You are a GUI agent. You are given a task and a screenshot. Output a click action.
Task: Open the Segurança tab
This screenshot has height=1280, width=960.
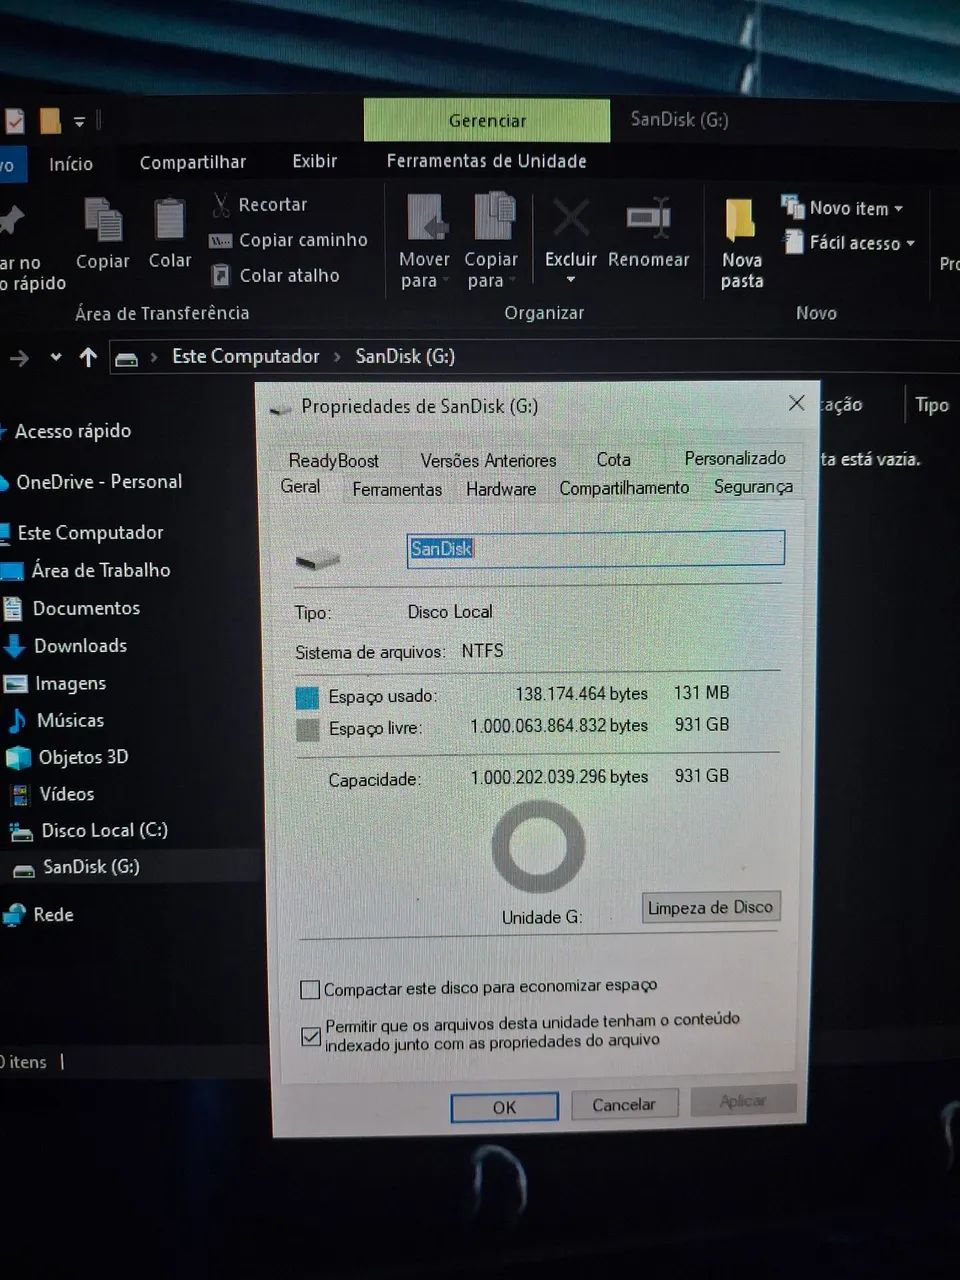[x=753, y=486]
